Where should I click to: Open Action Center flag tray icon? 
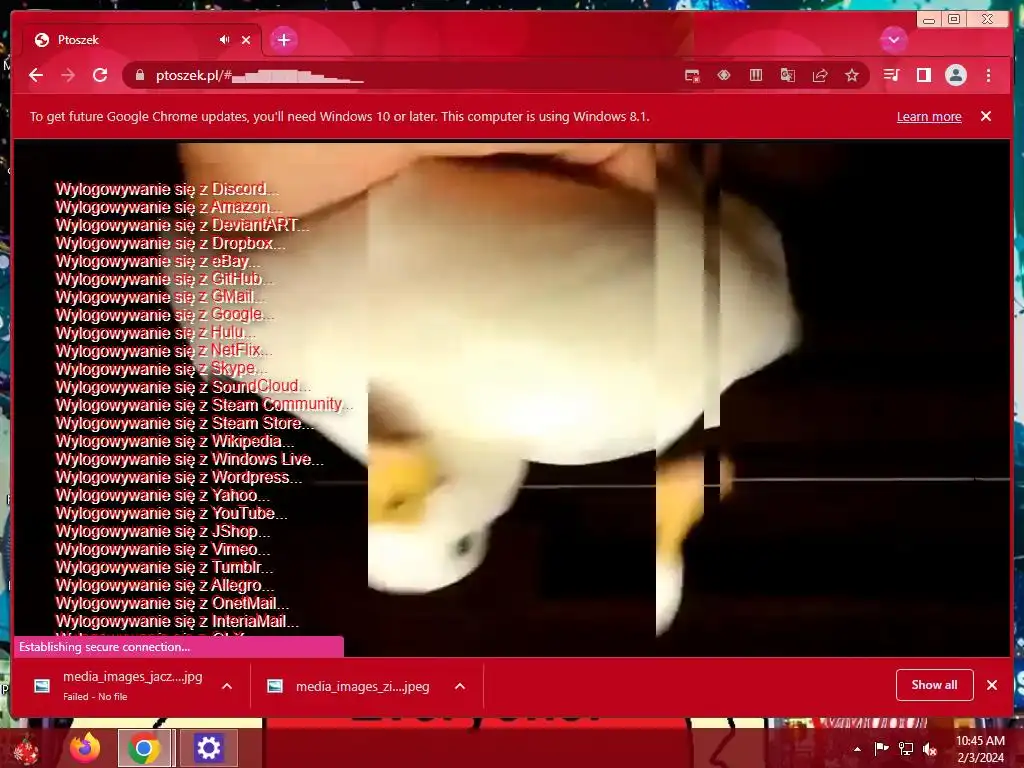point(881,749)
